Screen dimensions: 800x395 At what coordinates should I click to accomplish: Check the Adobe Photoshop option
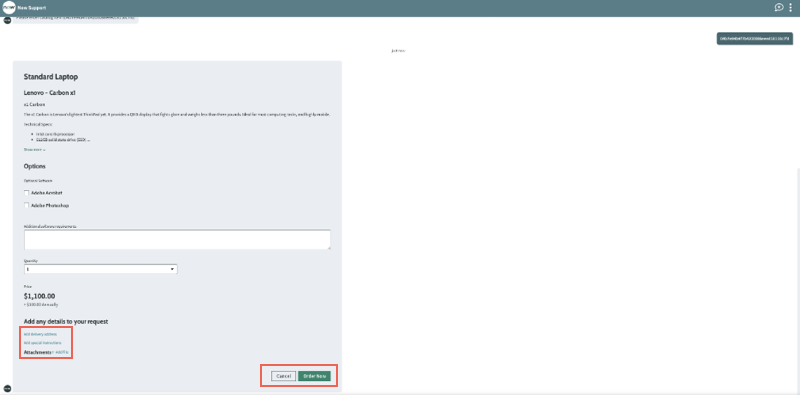27,205
